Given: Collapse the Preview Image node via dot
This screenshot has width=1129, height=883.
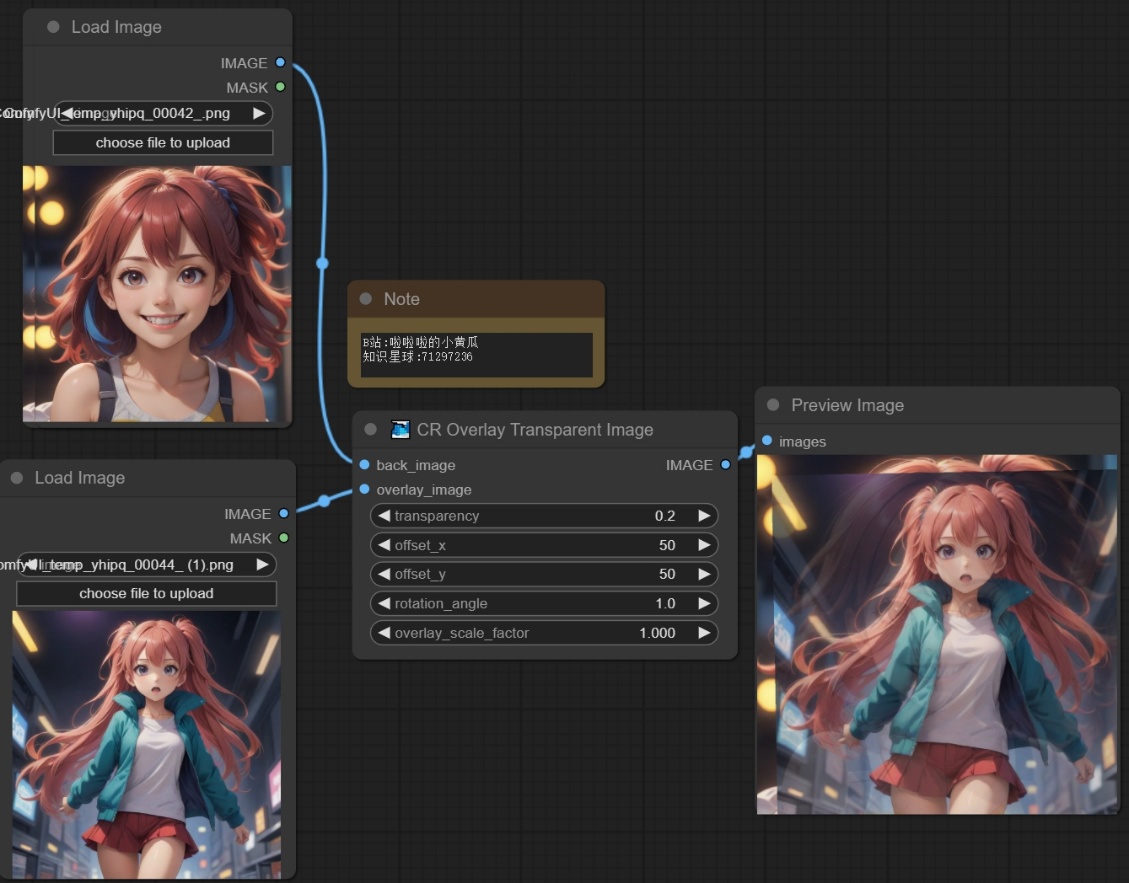Looking at the screenshot, I should (x=773, y=405).
